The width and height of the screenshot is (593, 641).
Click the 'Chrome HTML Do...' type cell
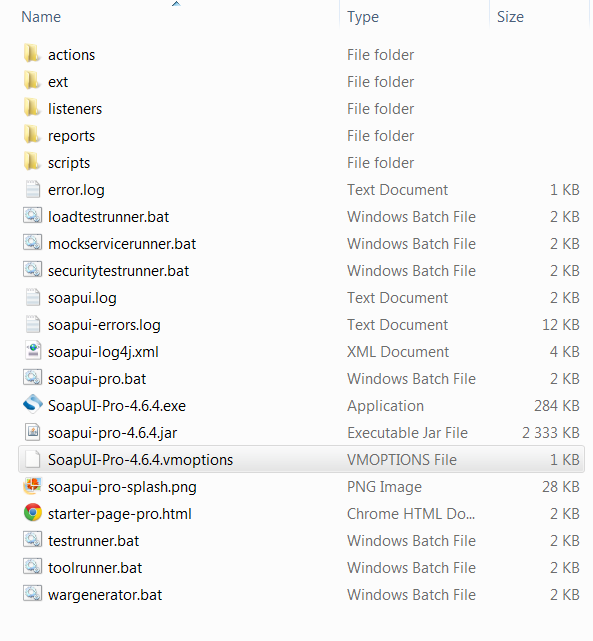411,513
